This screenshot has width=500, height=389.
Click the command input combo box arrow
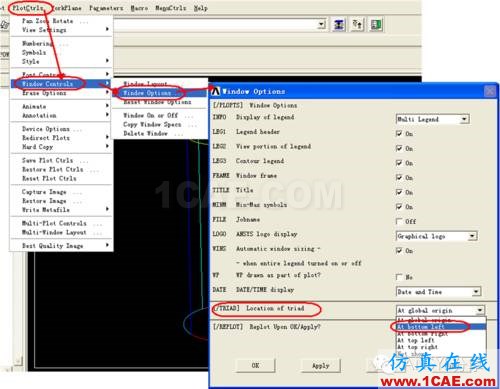321,24
